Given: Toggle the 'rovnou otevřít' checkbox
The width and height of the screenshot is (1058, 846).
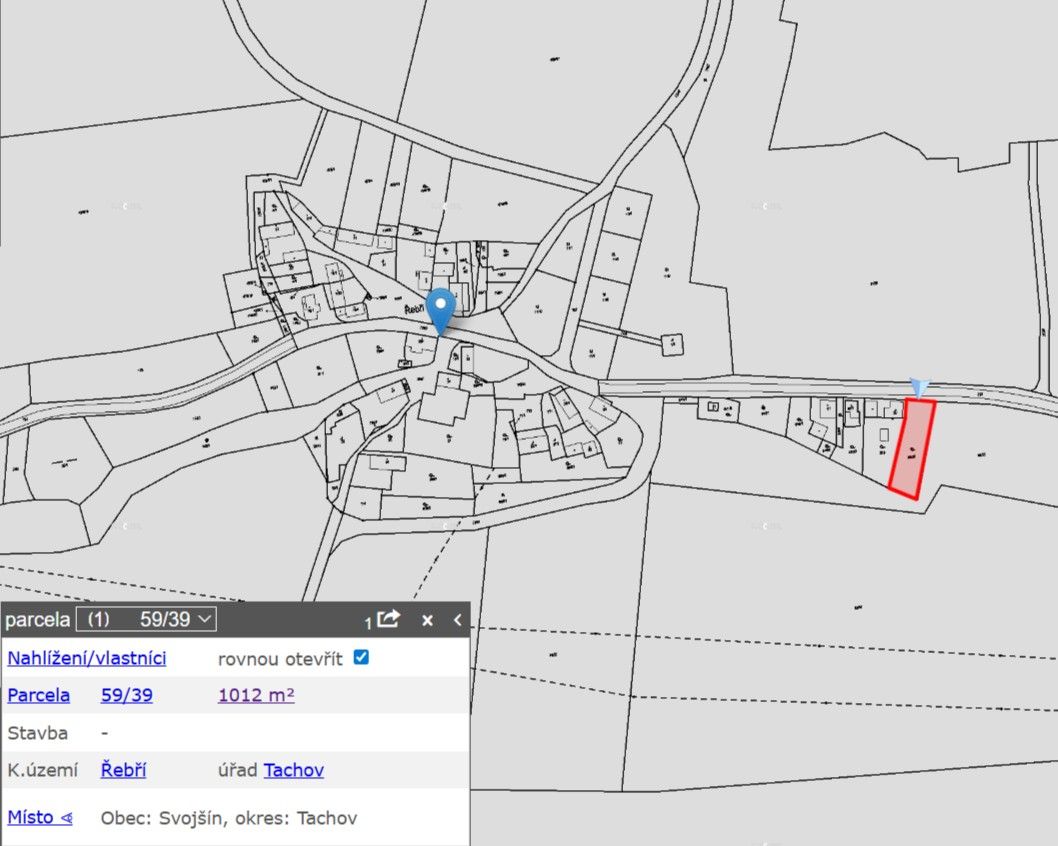Looking at the screenshot, I should [x=362, y=657].
